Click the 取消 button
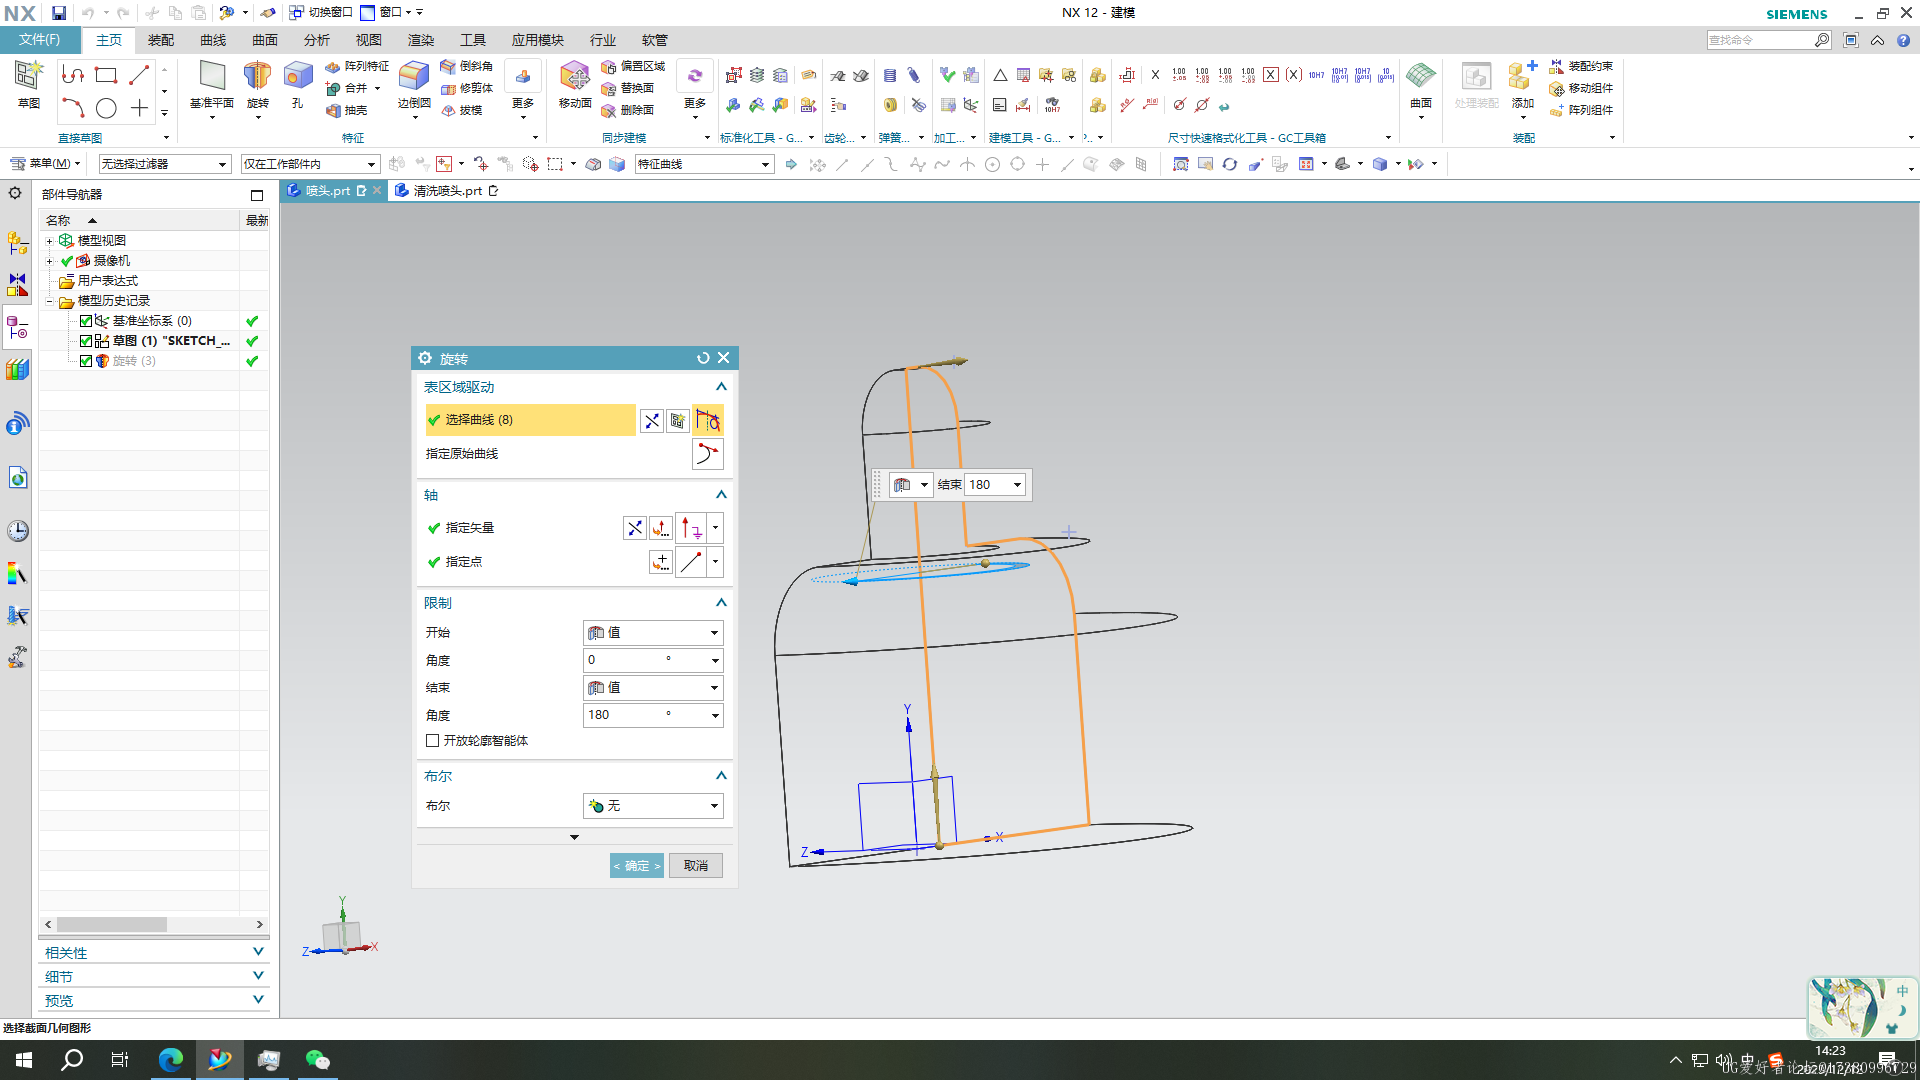The image size is (1920, 1080). tap(696, 866)
